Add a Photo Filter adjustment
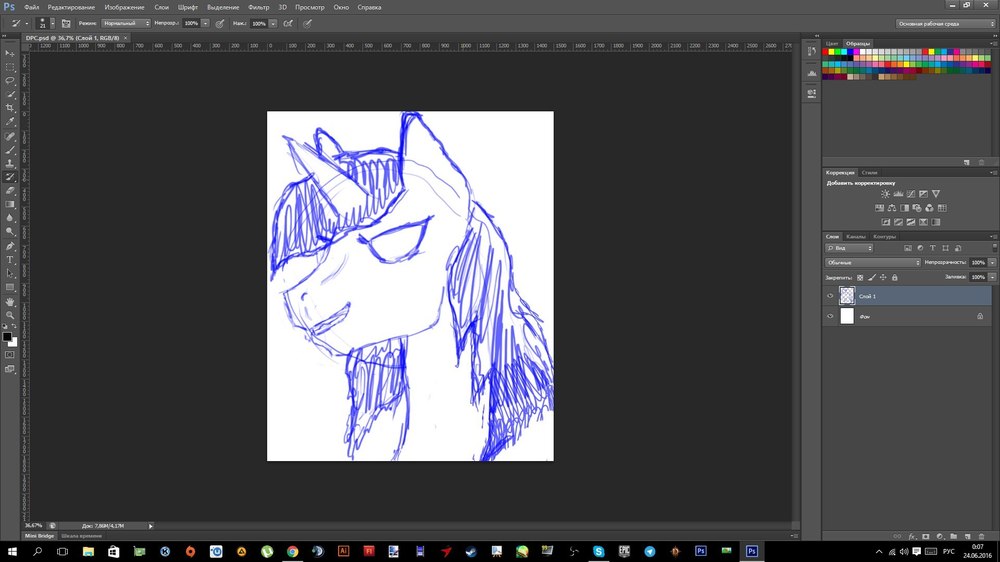 pyautogui.click(x=916, y=208)
